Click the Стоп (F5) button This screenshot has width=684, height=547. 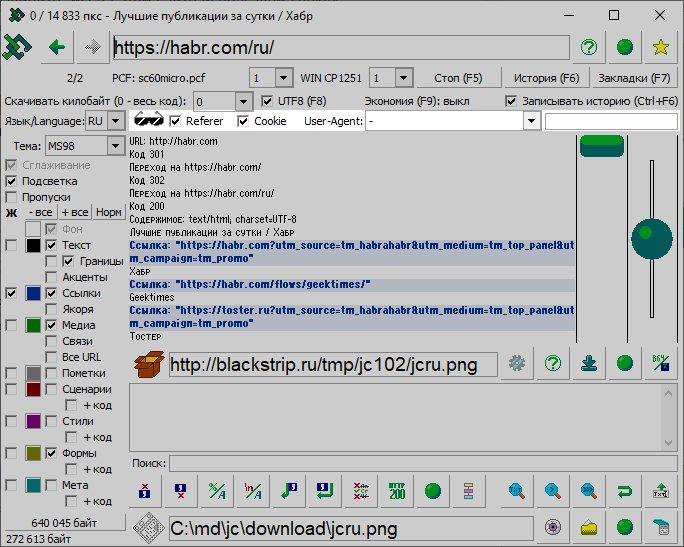(458, 78)
